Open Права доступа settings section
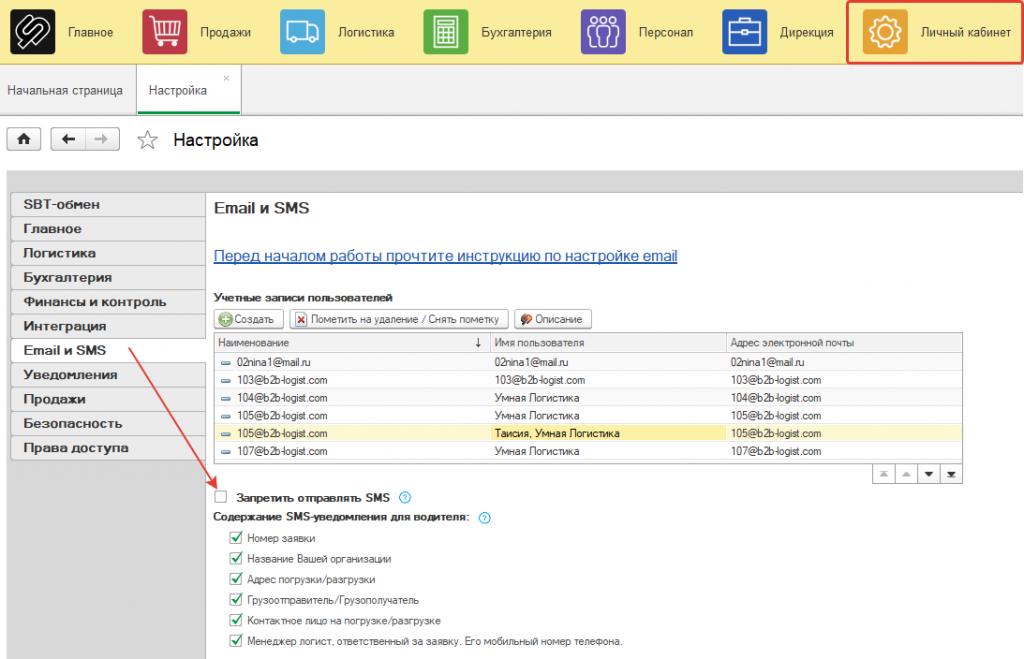The height and width of the screenshot is (659, 1024). click(x=108, y=448)
